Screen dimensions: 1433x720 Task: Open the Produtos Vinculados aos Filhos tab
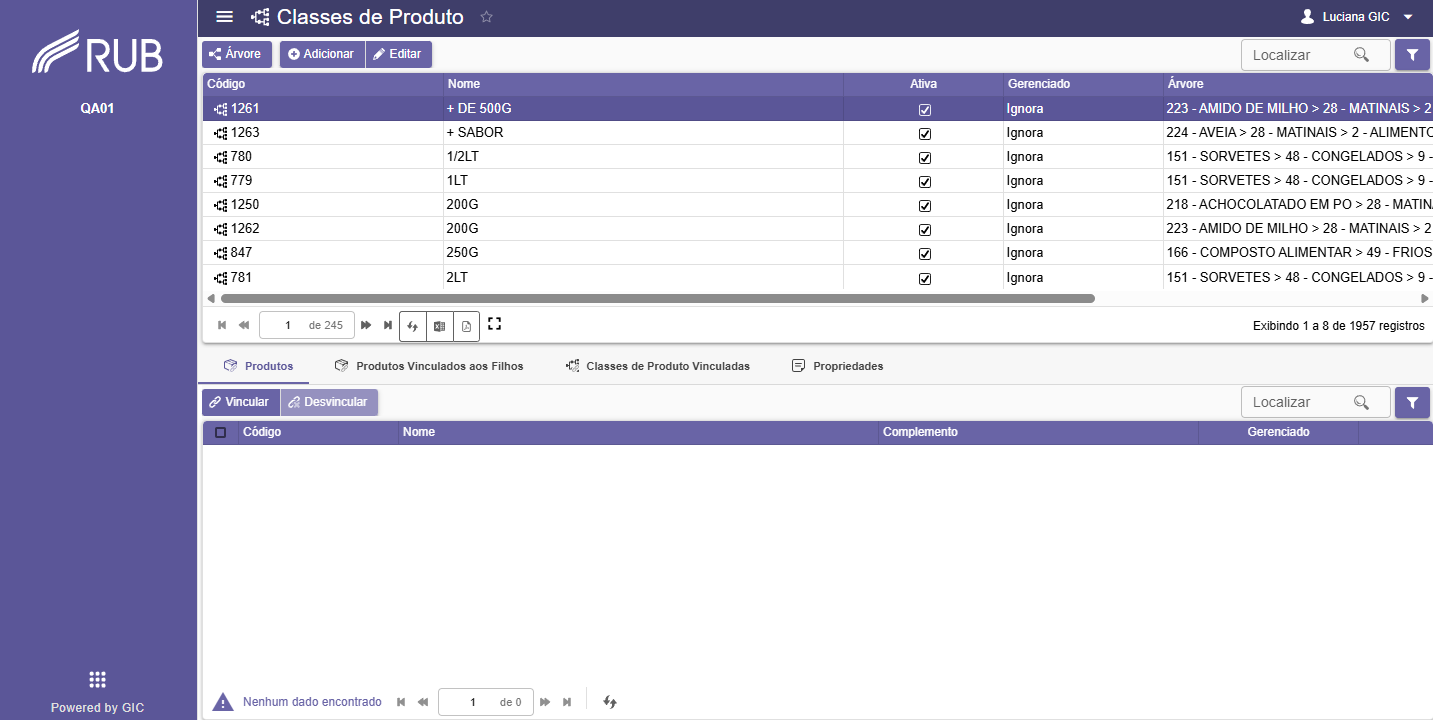(x=429, y=366)
